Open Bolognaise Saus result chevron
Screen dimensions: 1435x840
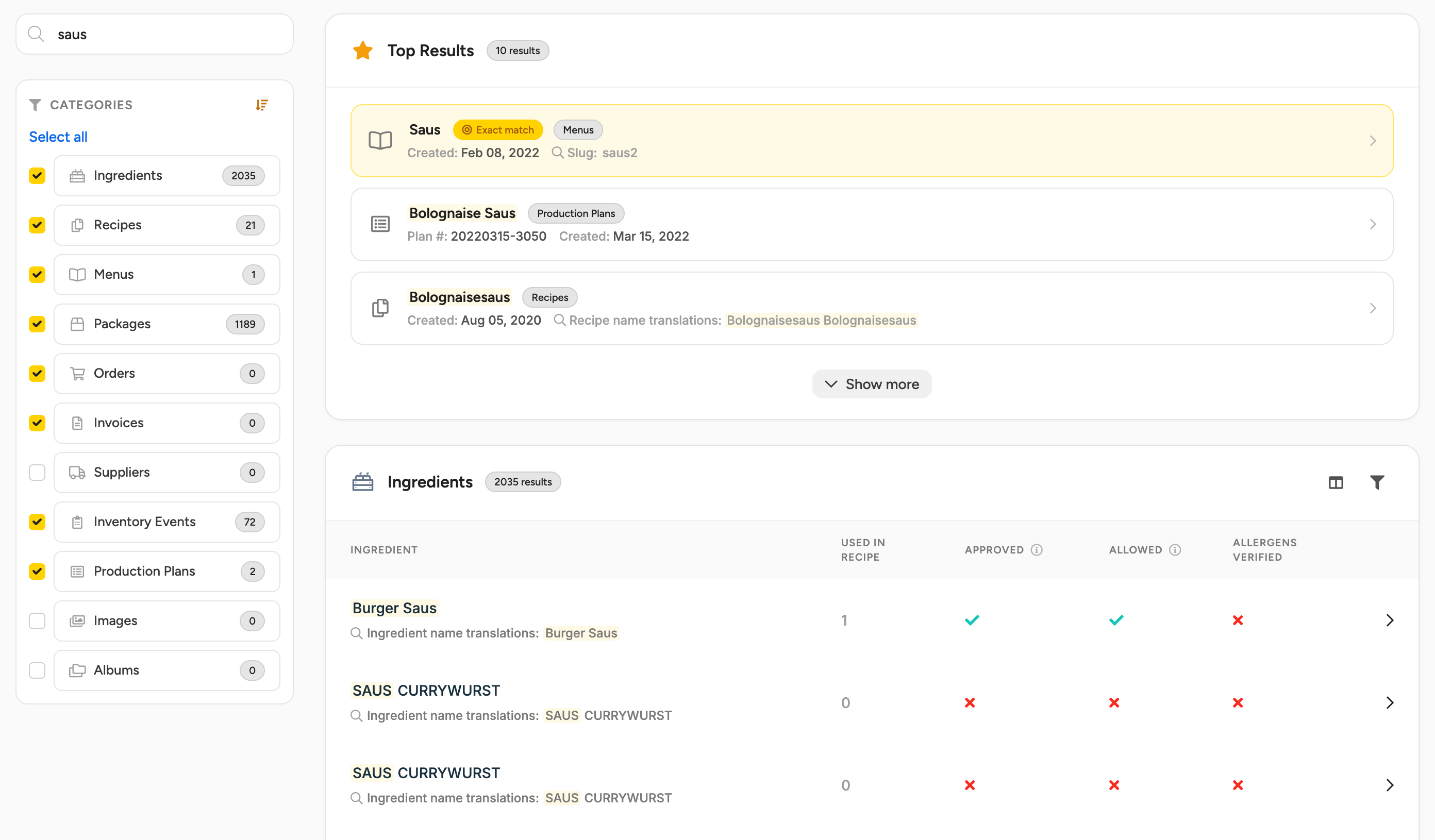(1373, 224)
